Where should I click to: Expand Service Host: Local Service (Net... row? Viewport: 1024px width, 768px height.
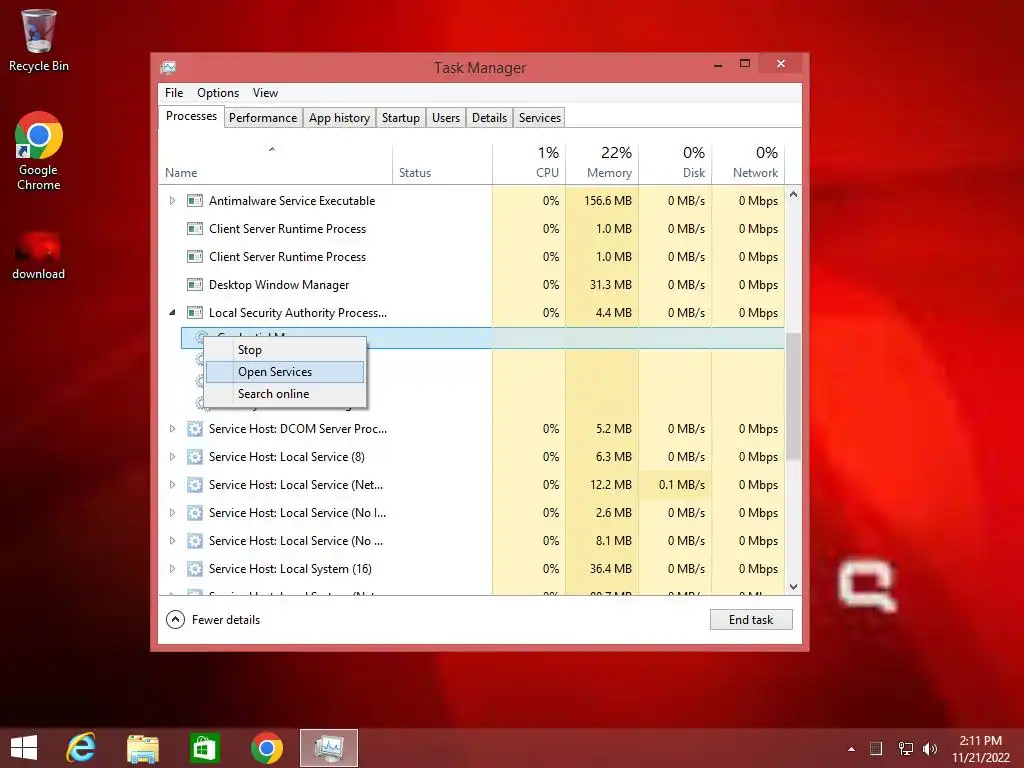[x=172, y=485]
